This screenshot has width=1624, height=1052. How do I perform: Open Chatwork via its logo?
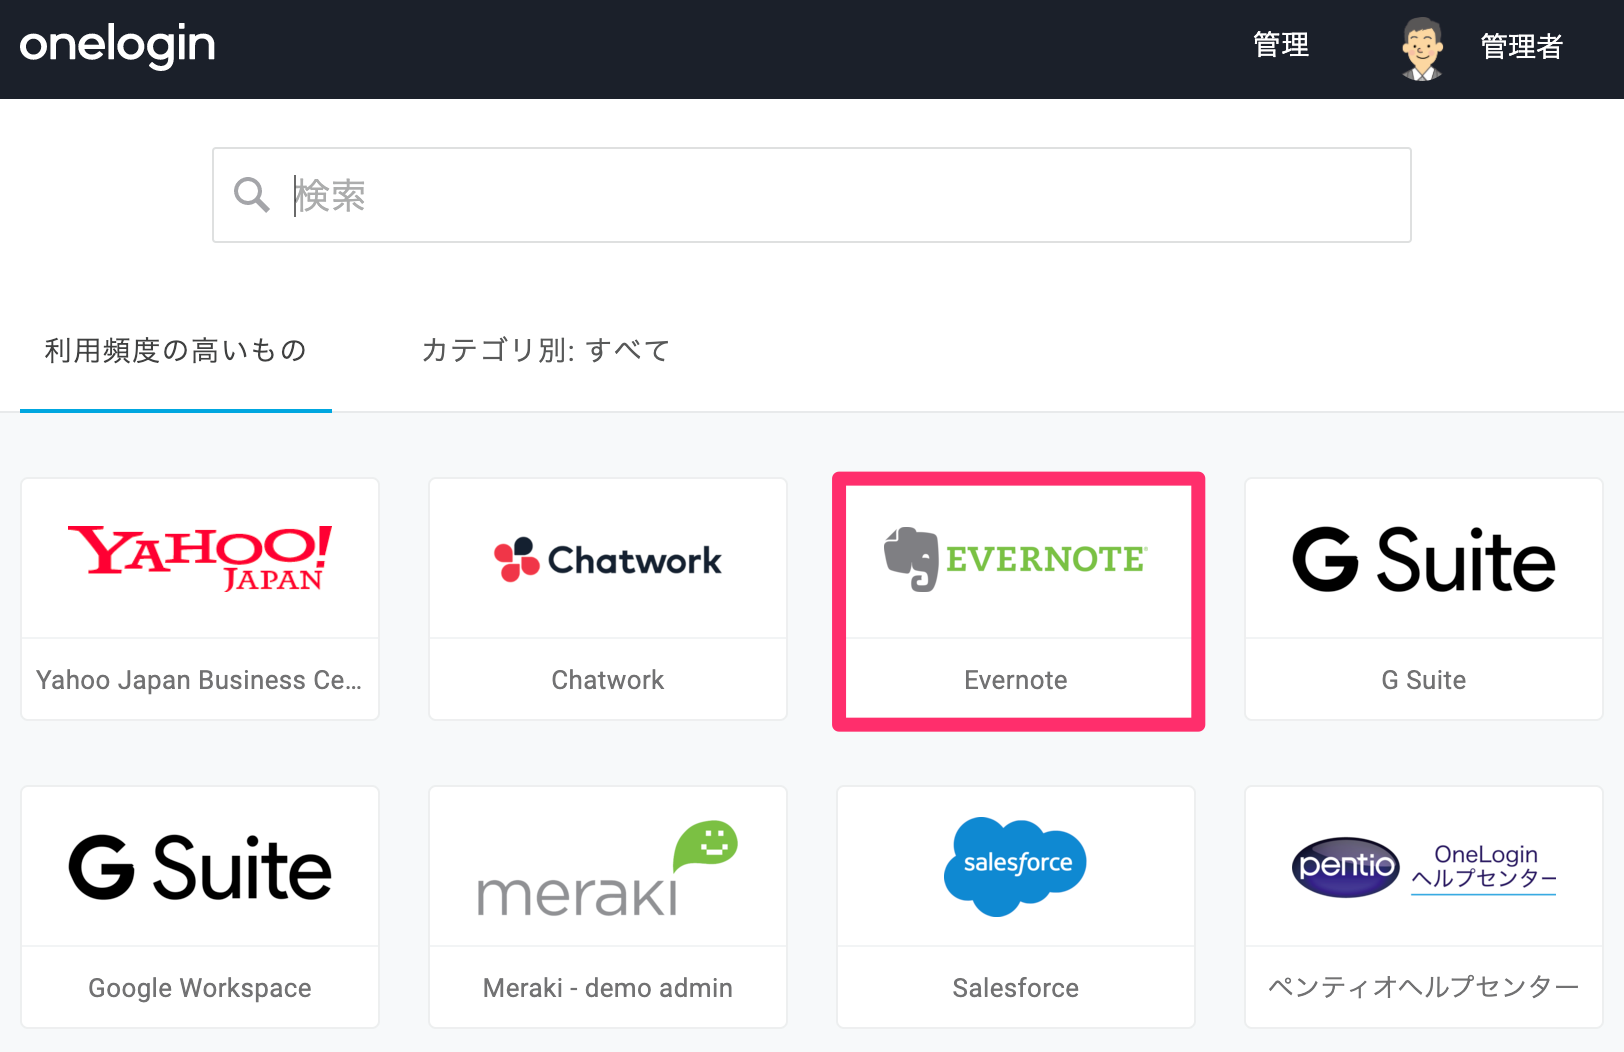click(608, 560)
